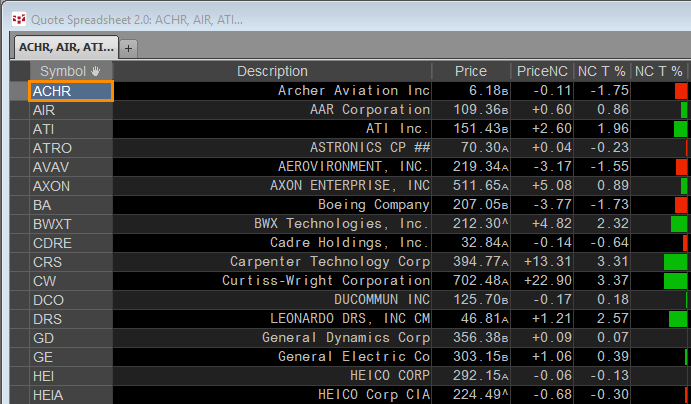Click the red bar indicator for BA
This screenshot has height=404, width=691.
click(x=681, y=205)
